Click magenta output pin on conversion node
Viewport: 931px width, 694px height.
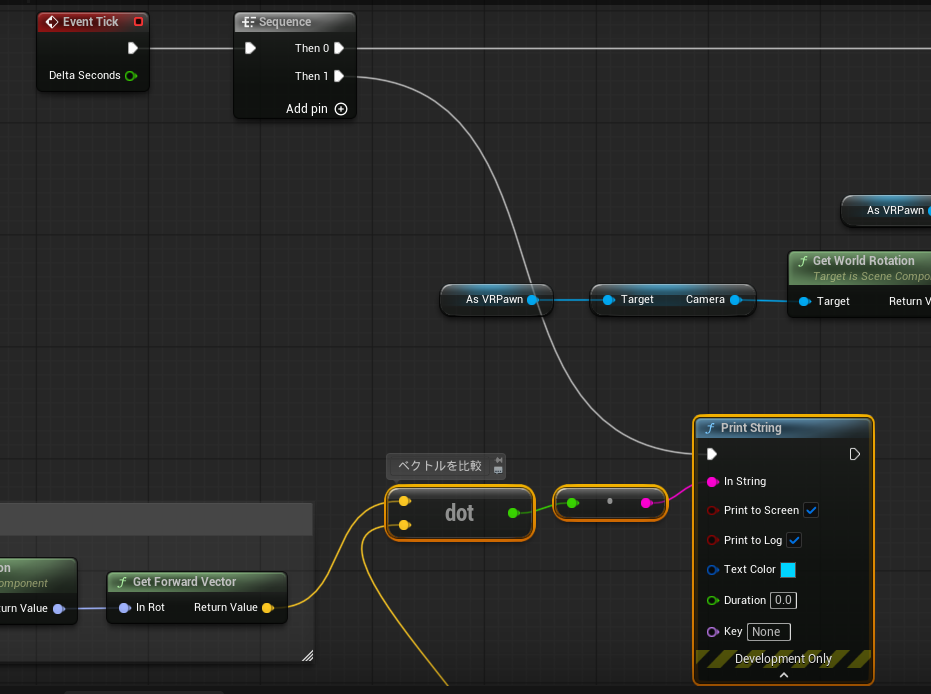coord(647,503)
